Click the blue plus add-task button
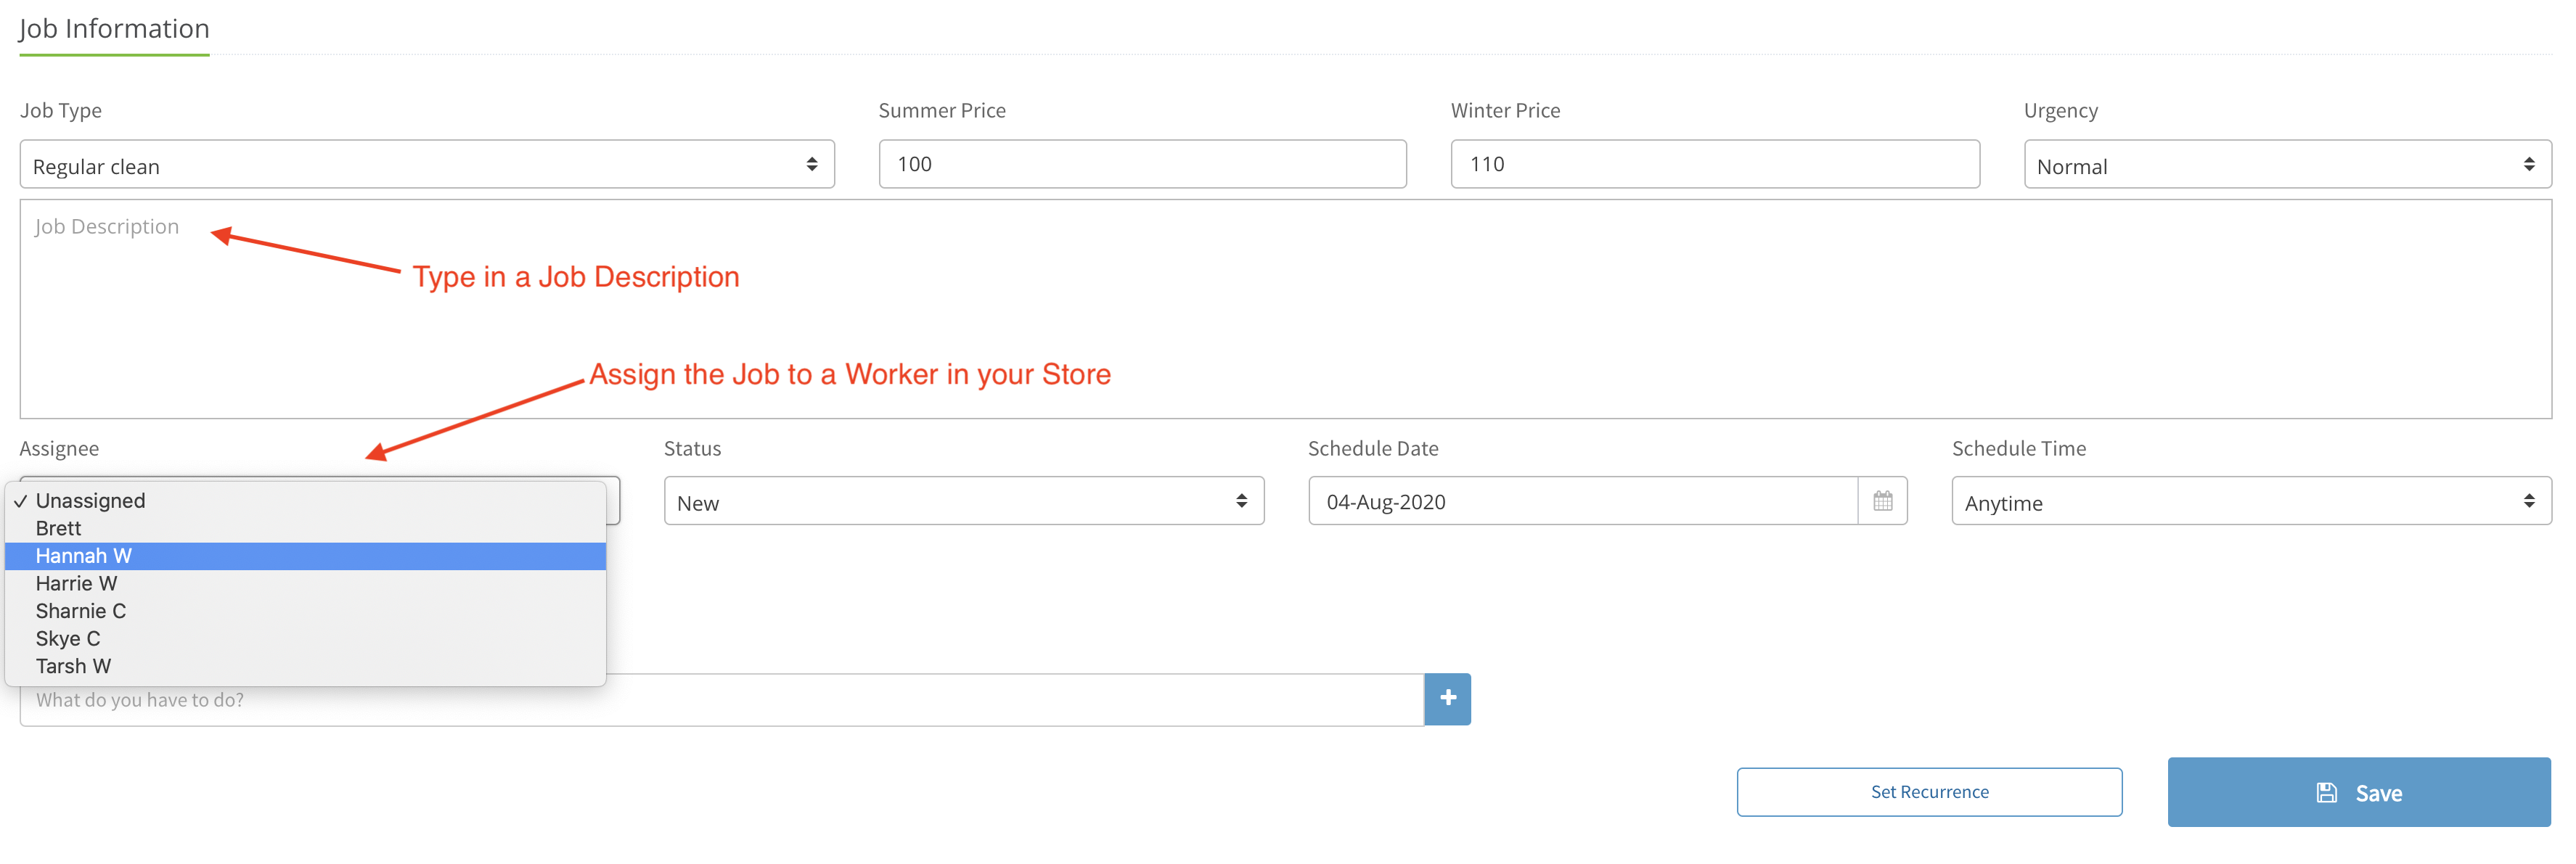This screenshot has height=864, width=2576. click(1447, 699)
